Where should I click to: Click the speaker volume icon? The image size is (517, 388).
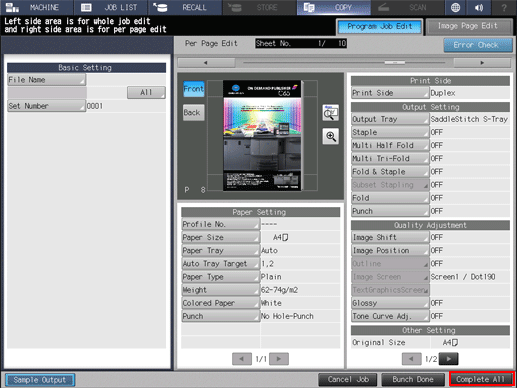(479, 7)
